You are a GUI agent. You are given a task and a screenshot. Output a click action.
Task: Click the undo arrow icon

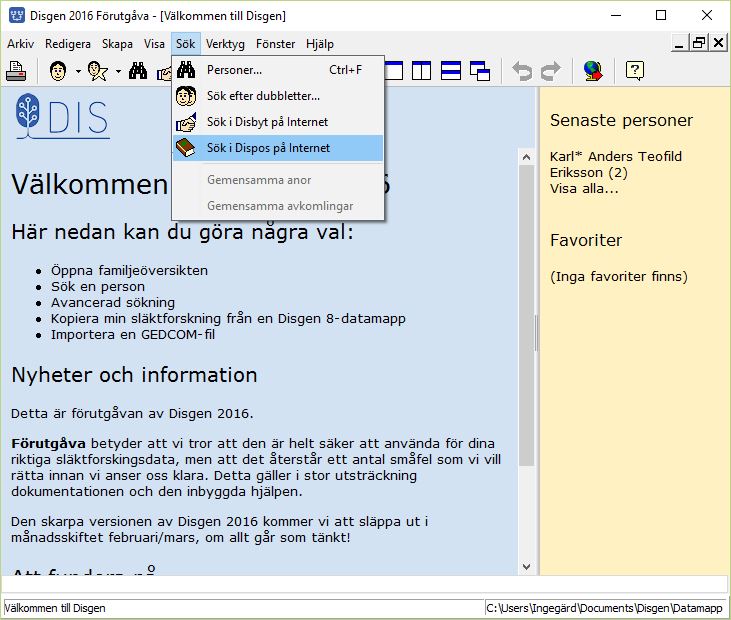[522, 71]
